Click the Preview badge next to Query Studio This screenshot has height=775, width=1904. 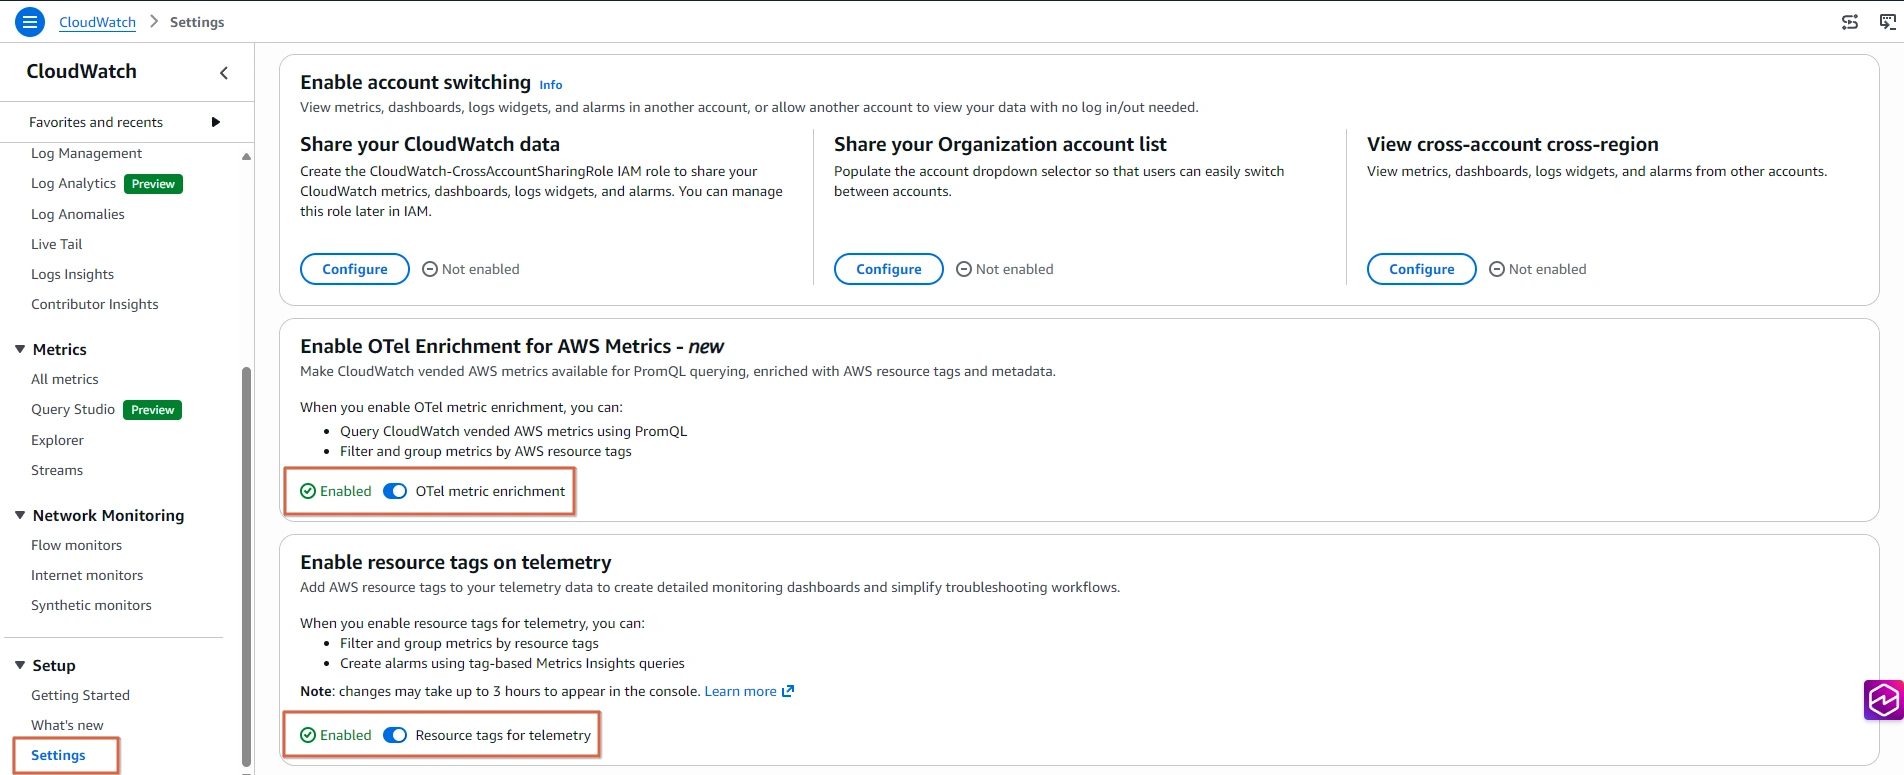pos(152,410)
